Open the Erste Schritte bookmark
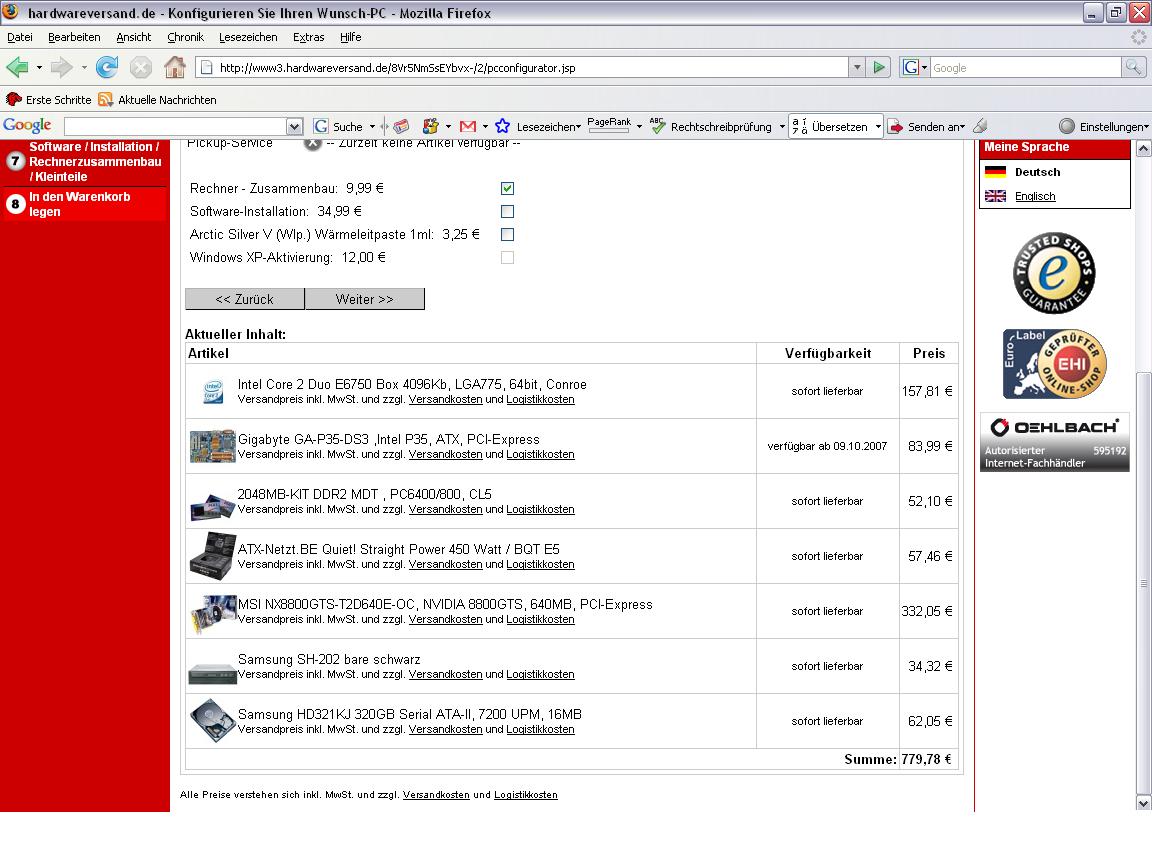This screenshot has width=1152, height=864. click(x=48, y=100)
